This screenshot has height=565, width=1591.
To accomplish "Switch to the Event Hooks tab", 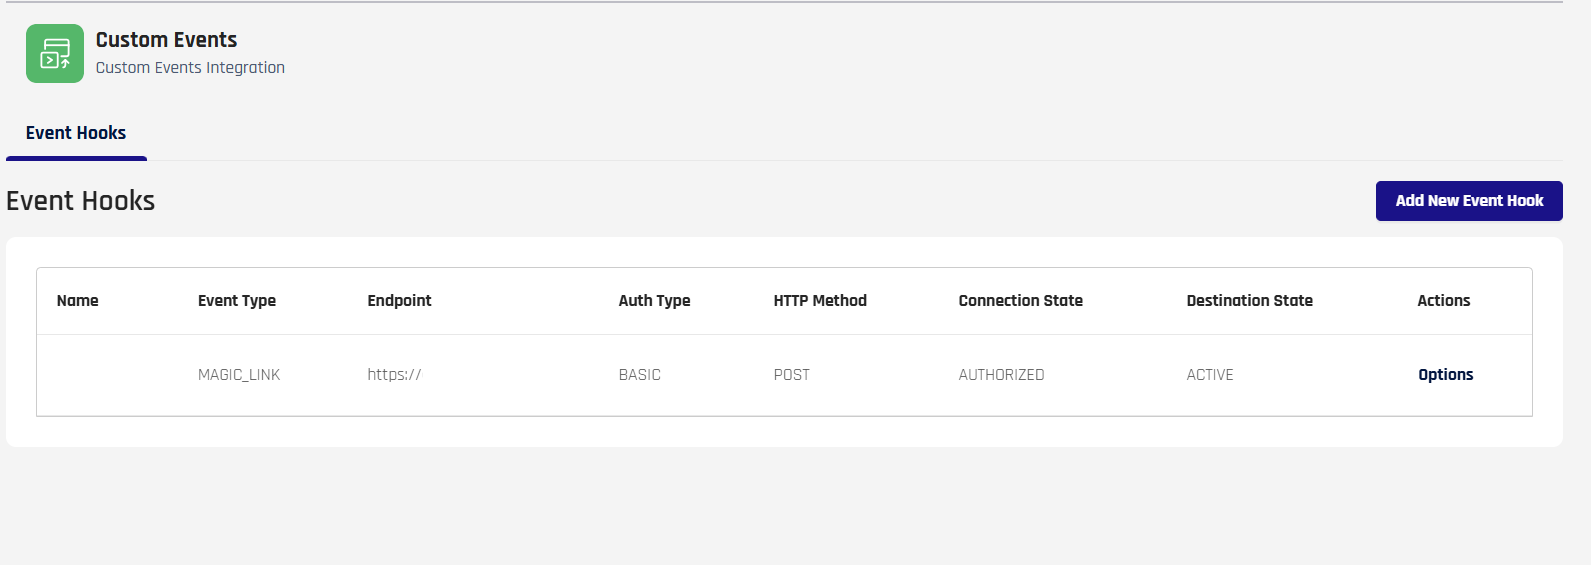I will coord(76,133).
